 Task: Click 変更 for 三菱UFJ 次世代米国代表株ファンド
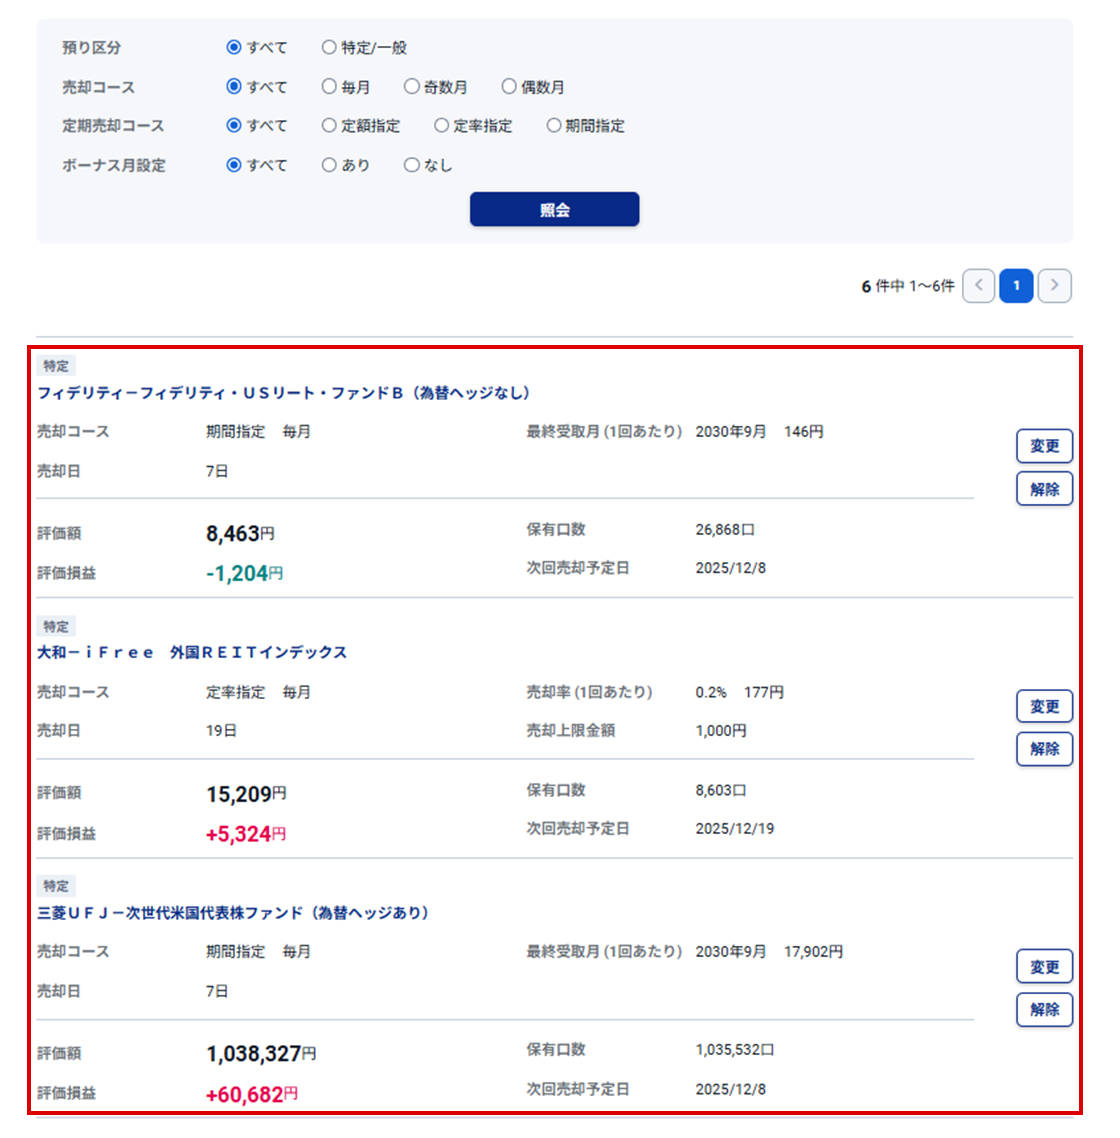coord(1044,967)
